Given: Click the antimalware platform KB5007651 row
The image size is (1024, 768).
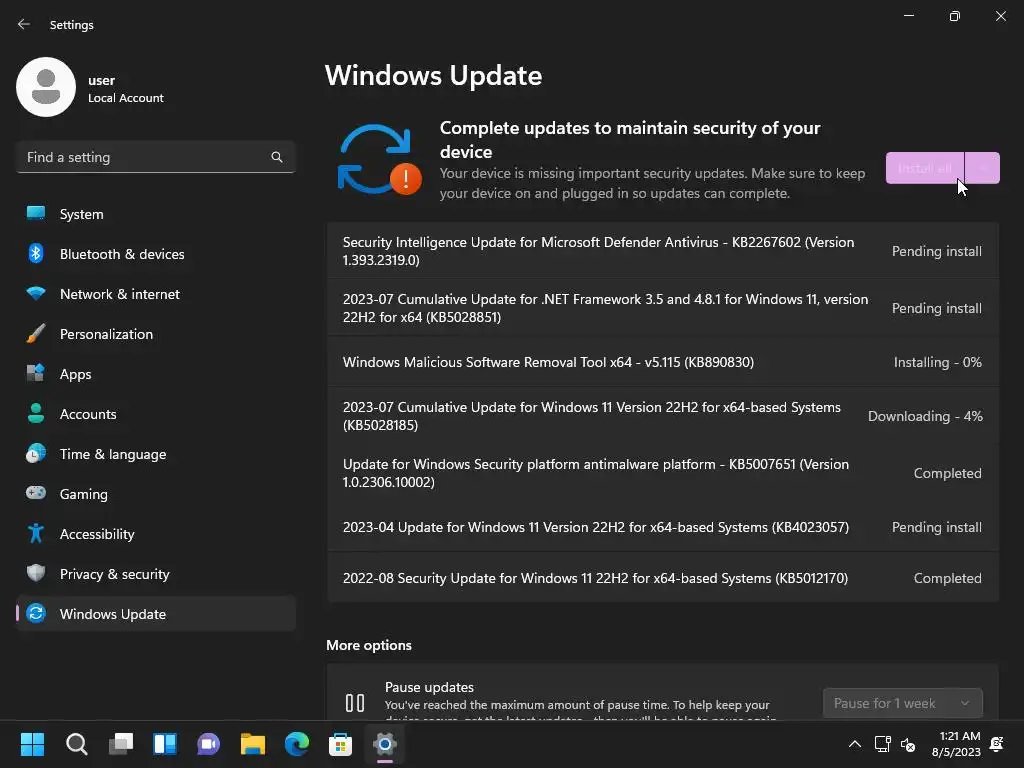Looking at the screenshot, I should tap(663, 473).
